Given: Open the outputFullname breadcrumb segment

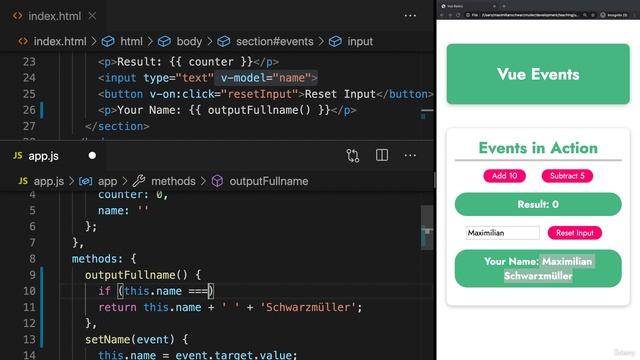Looking at the screenshot, I should [x=269, y=181].
